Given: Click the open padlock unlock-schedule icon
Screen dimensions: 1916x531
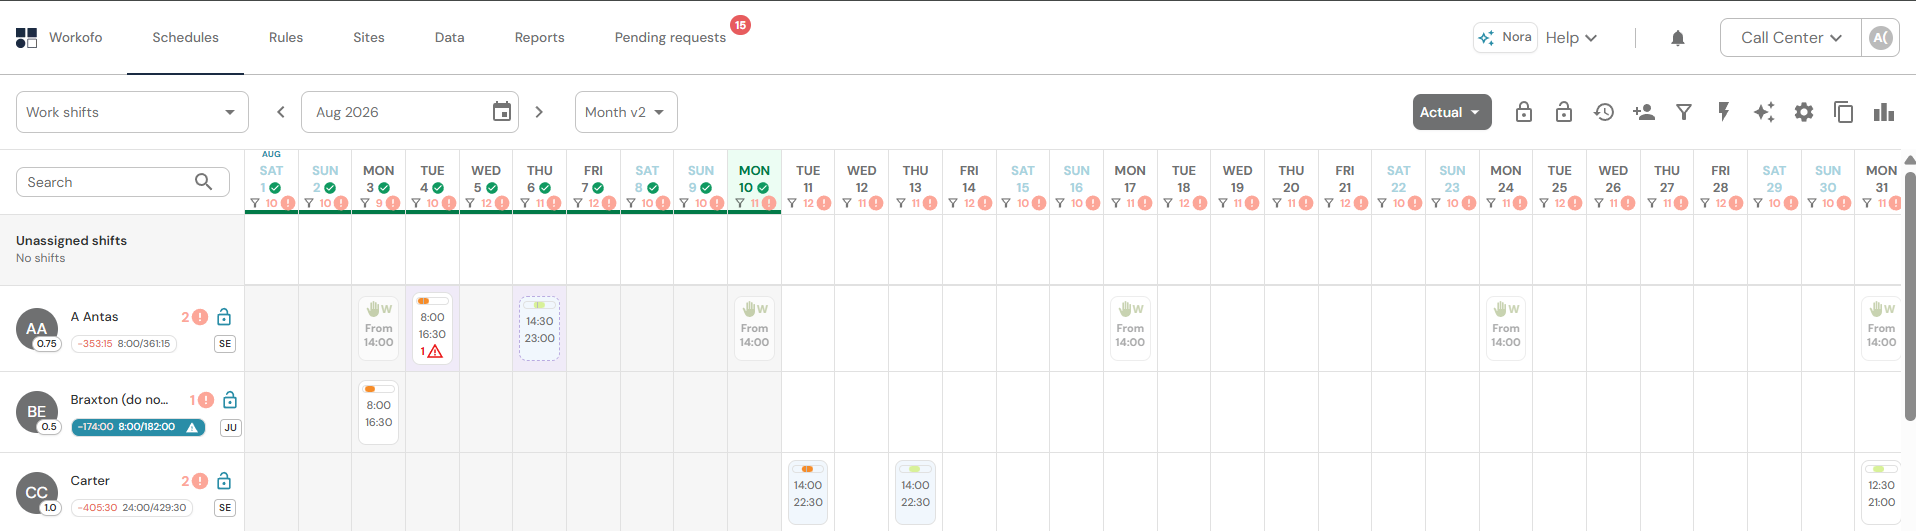Looking at the screenshot, I should [1564, 112].
